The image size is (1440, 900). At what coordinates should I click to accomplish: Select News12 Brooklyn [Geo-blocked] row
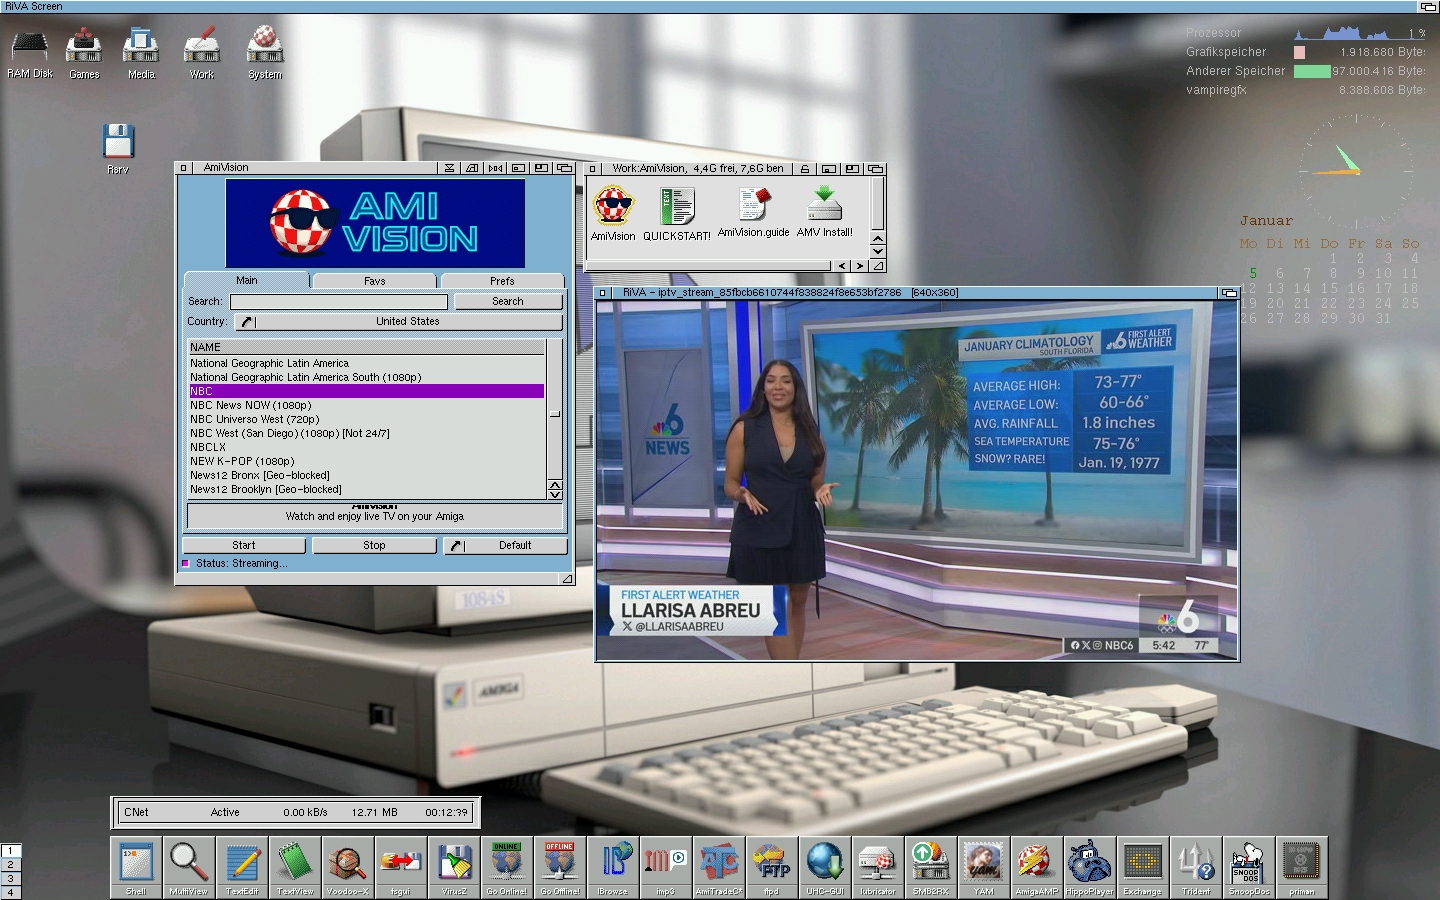[x=367, y=489]
